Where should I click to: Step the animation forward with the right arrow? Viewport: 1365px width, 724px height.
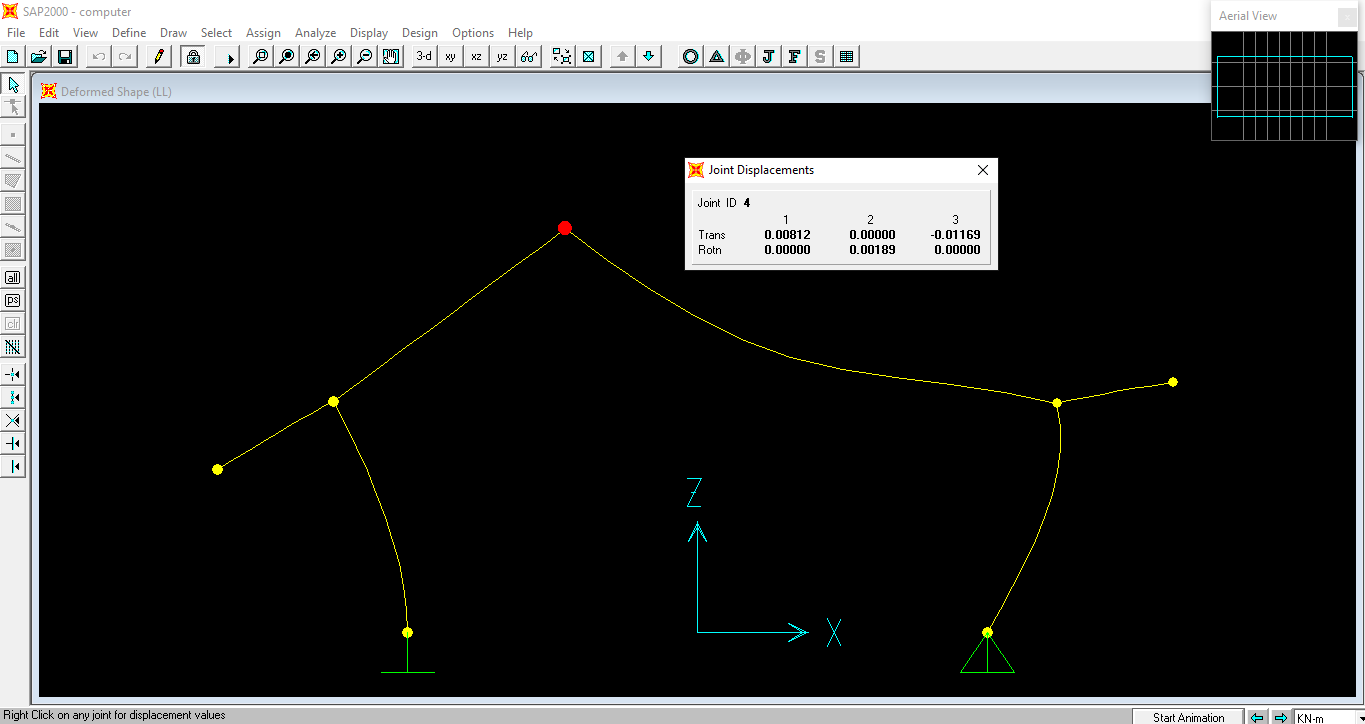1283,716
